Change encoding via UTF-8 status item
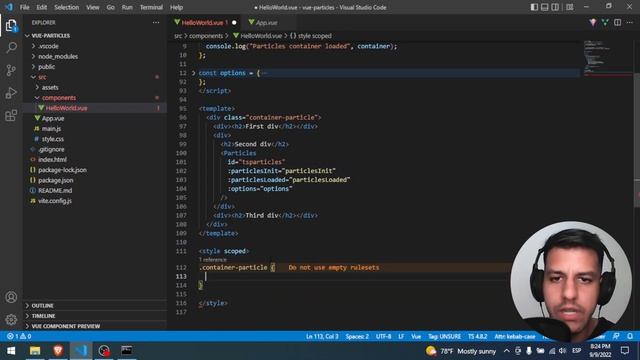The height and width of the screenshot is (360, 640). (383, 336)
